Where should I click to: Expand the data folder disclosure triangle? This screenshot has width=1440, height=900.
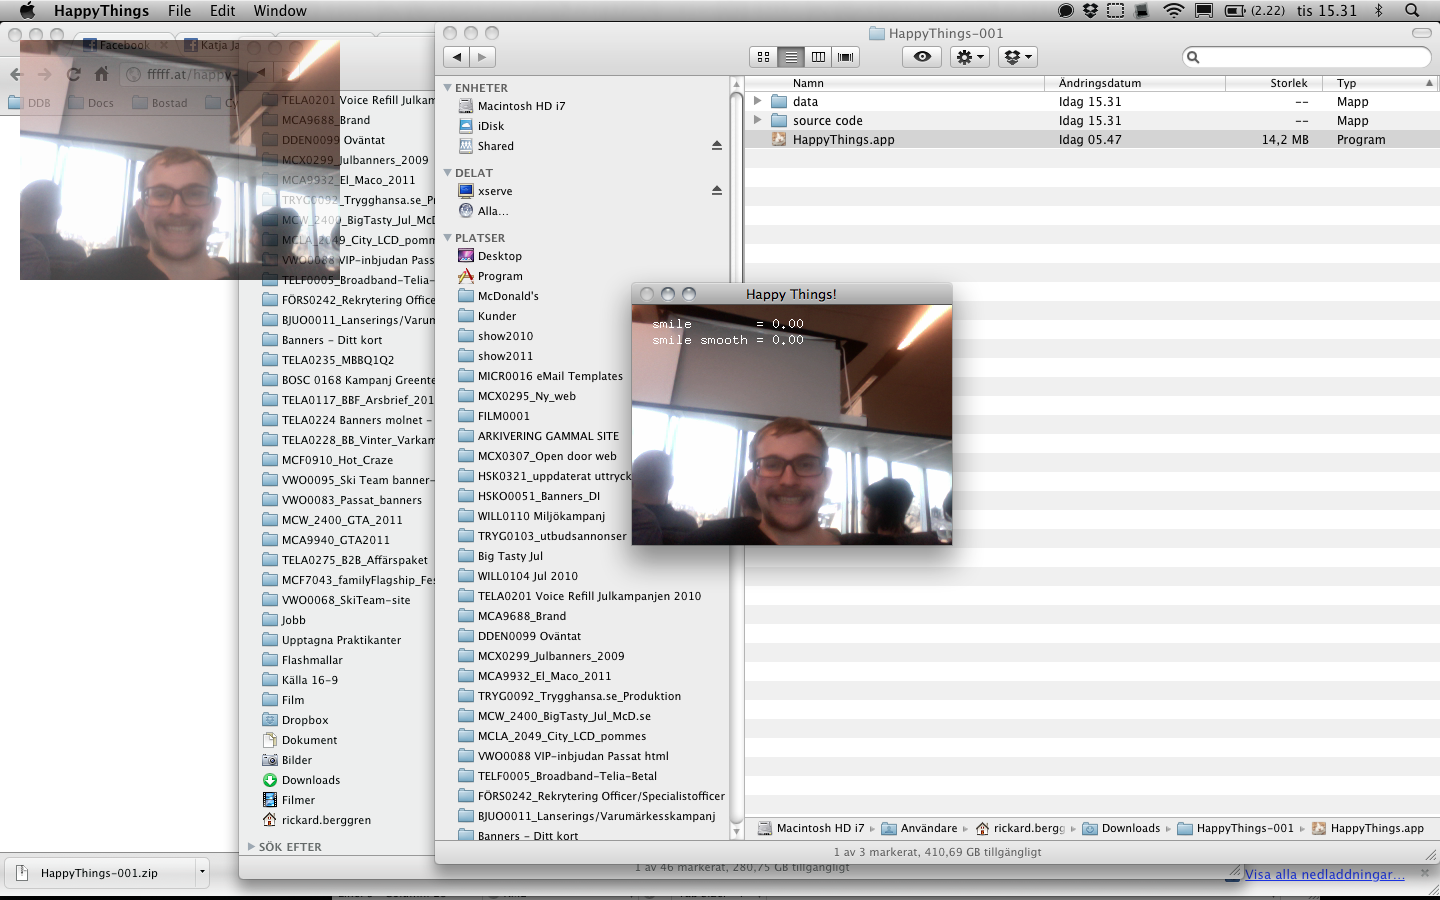coord(757,101)
